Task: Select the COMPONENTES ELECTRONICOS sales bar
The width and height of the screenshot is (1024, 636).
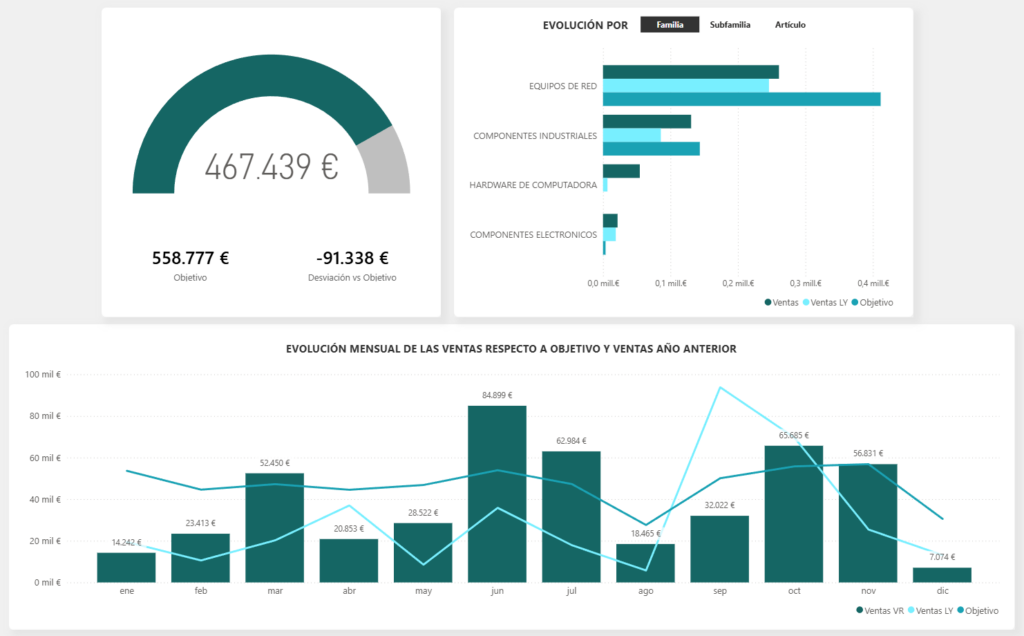Action: (x=608, y=220)
